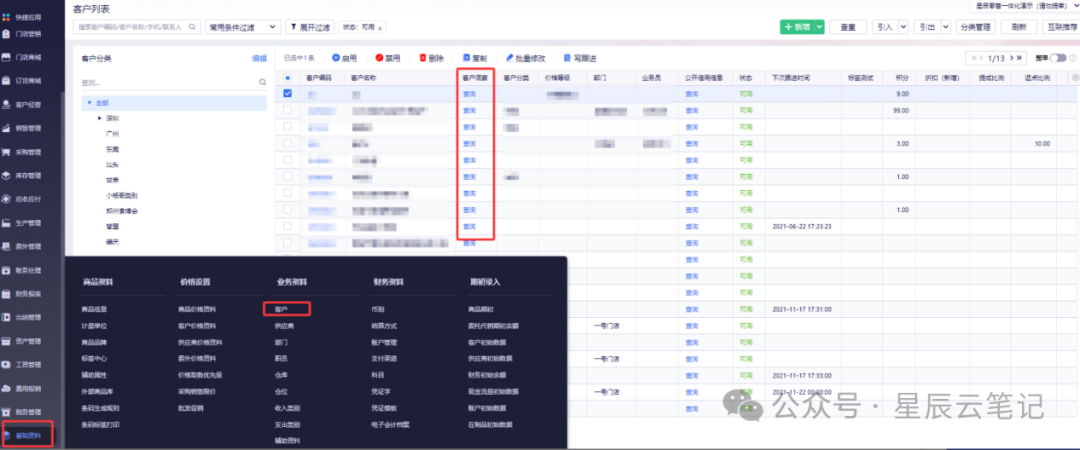The height and width of the screenshot is (450, 1080).
Task: Click the 复制 copy toolbar button
Action: (475, 59)
